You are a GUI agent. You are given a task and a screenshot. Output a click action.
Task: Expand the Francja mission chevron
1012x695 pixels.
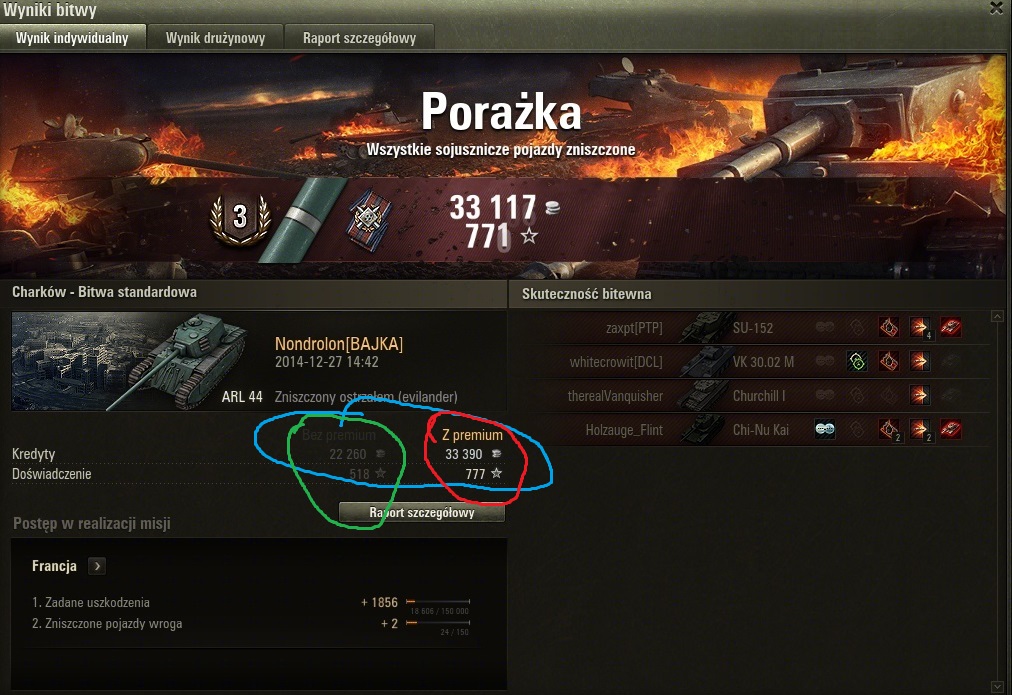tap(97, 566)
